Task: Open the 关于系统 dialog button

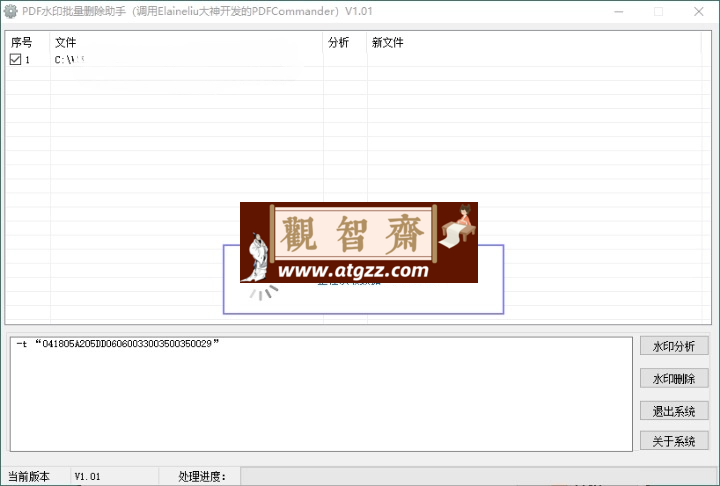Action: (x=674, y=441)
